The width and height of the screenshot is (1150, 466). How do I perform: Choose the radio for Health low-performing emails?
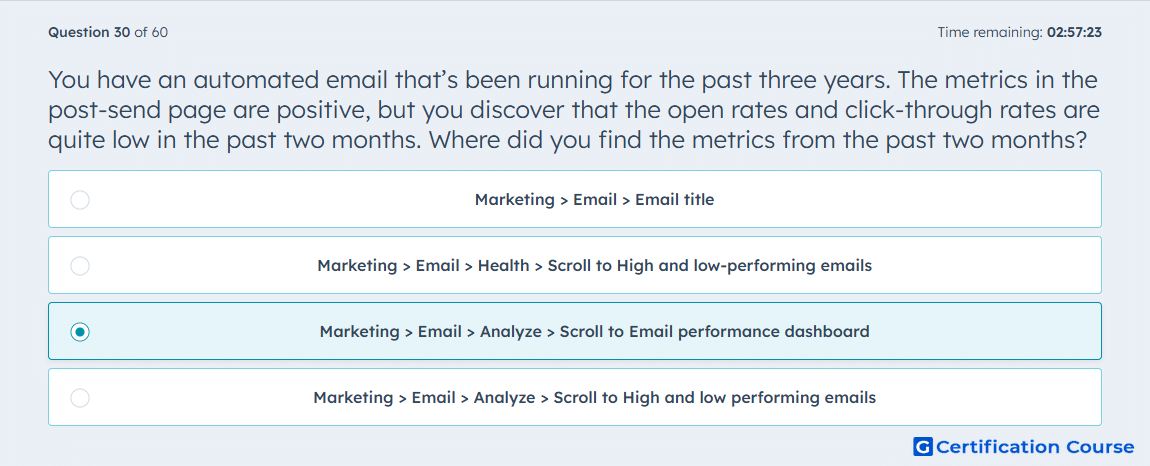point(80,266)
